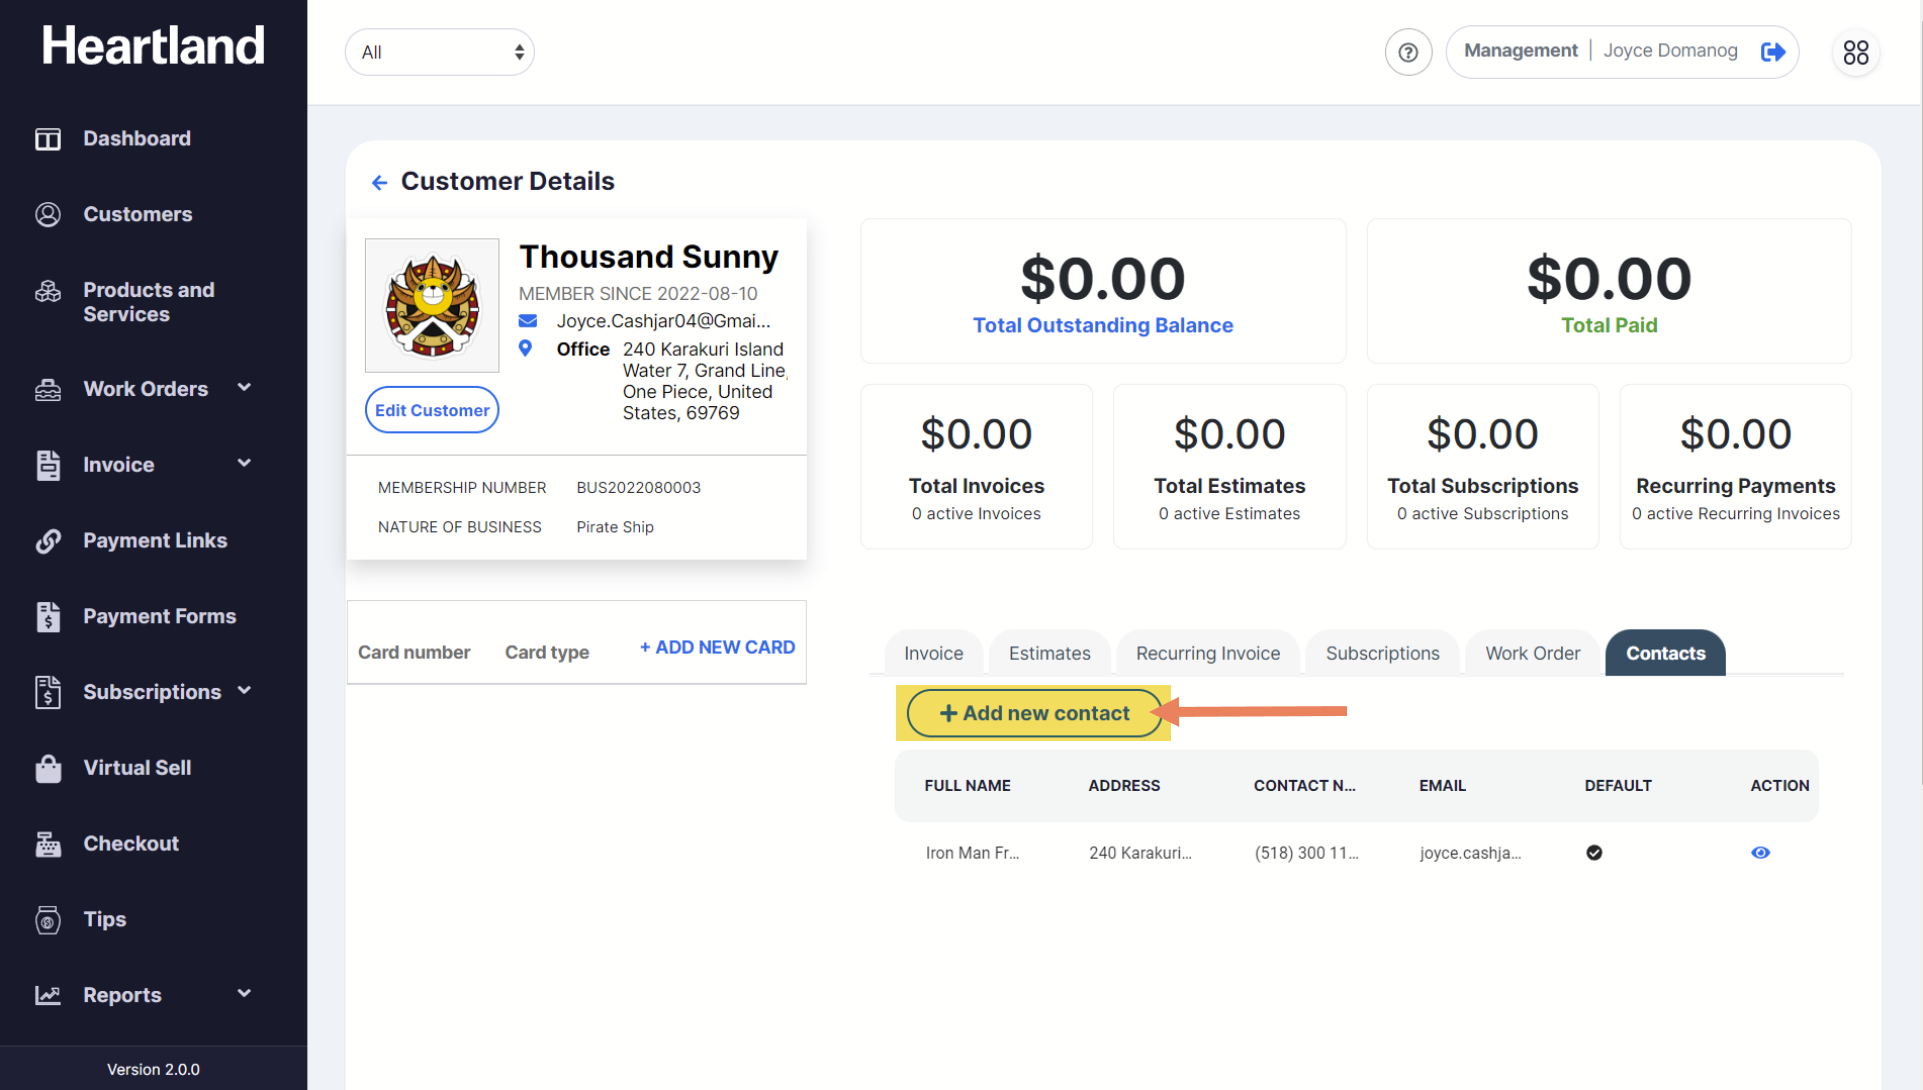This screenshot has width=1923, height=1090.
Task: View contact using the eye icon
Action: [1760, 853]
